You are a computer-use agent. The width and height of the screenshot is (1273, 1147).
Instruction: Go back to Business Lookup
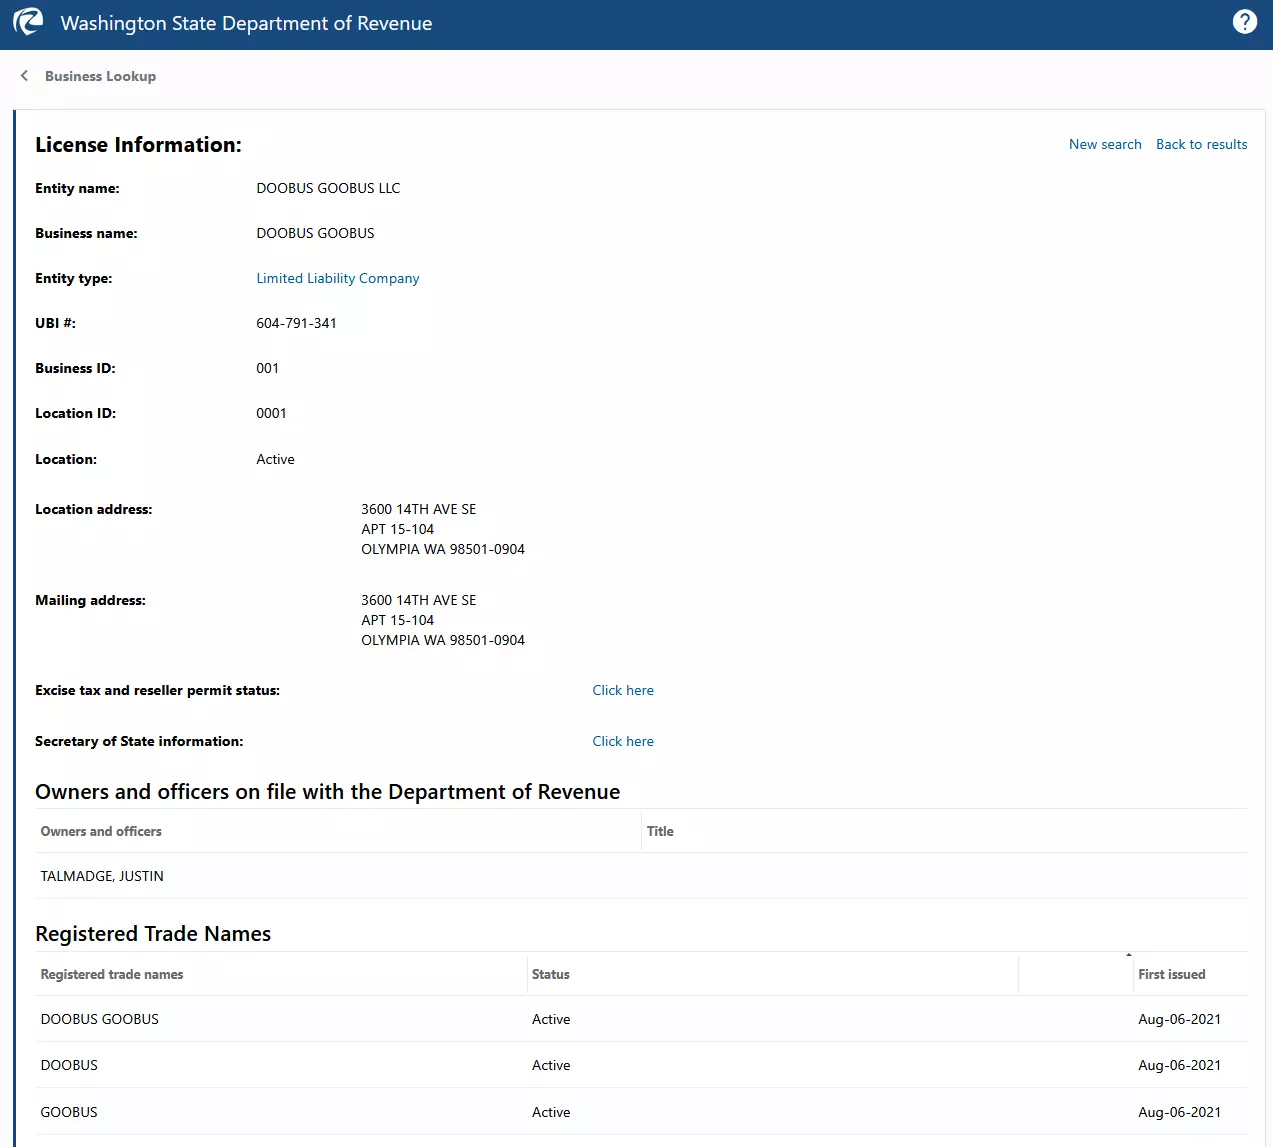coord(100,76)
